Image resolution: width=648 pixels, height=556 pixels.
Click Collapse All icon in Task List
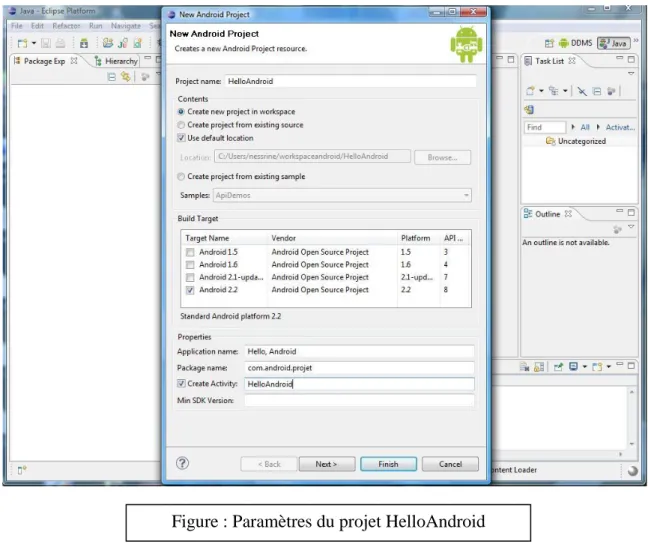597,91
